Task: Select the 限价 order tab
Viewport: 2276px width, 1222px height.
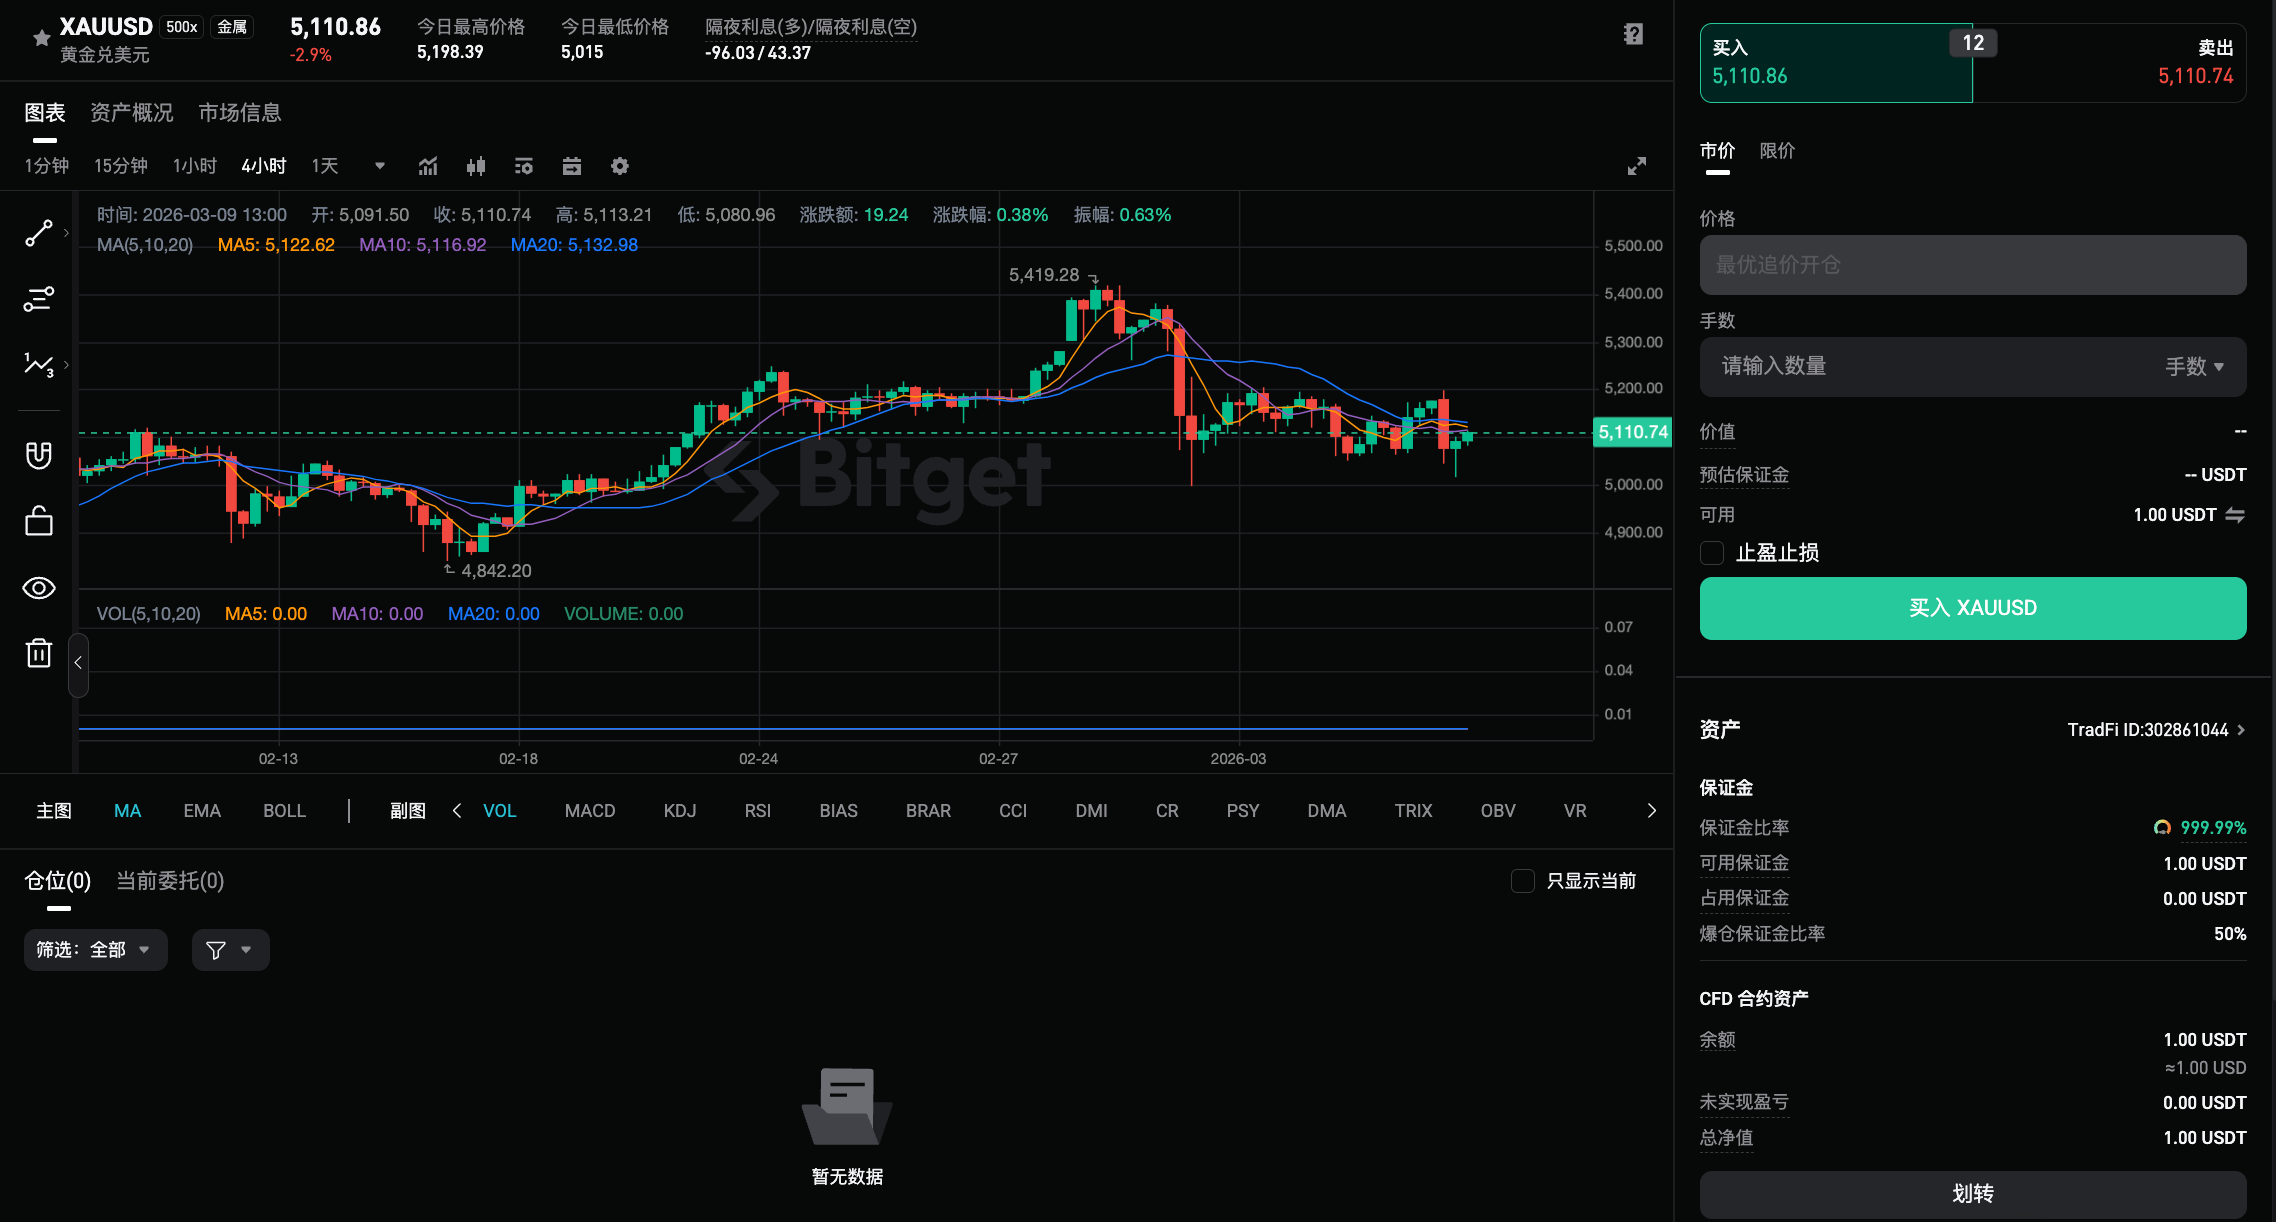Action: point(1777,151)
